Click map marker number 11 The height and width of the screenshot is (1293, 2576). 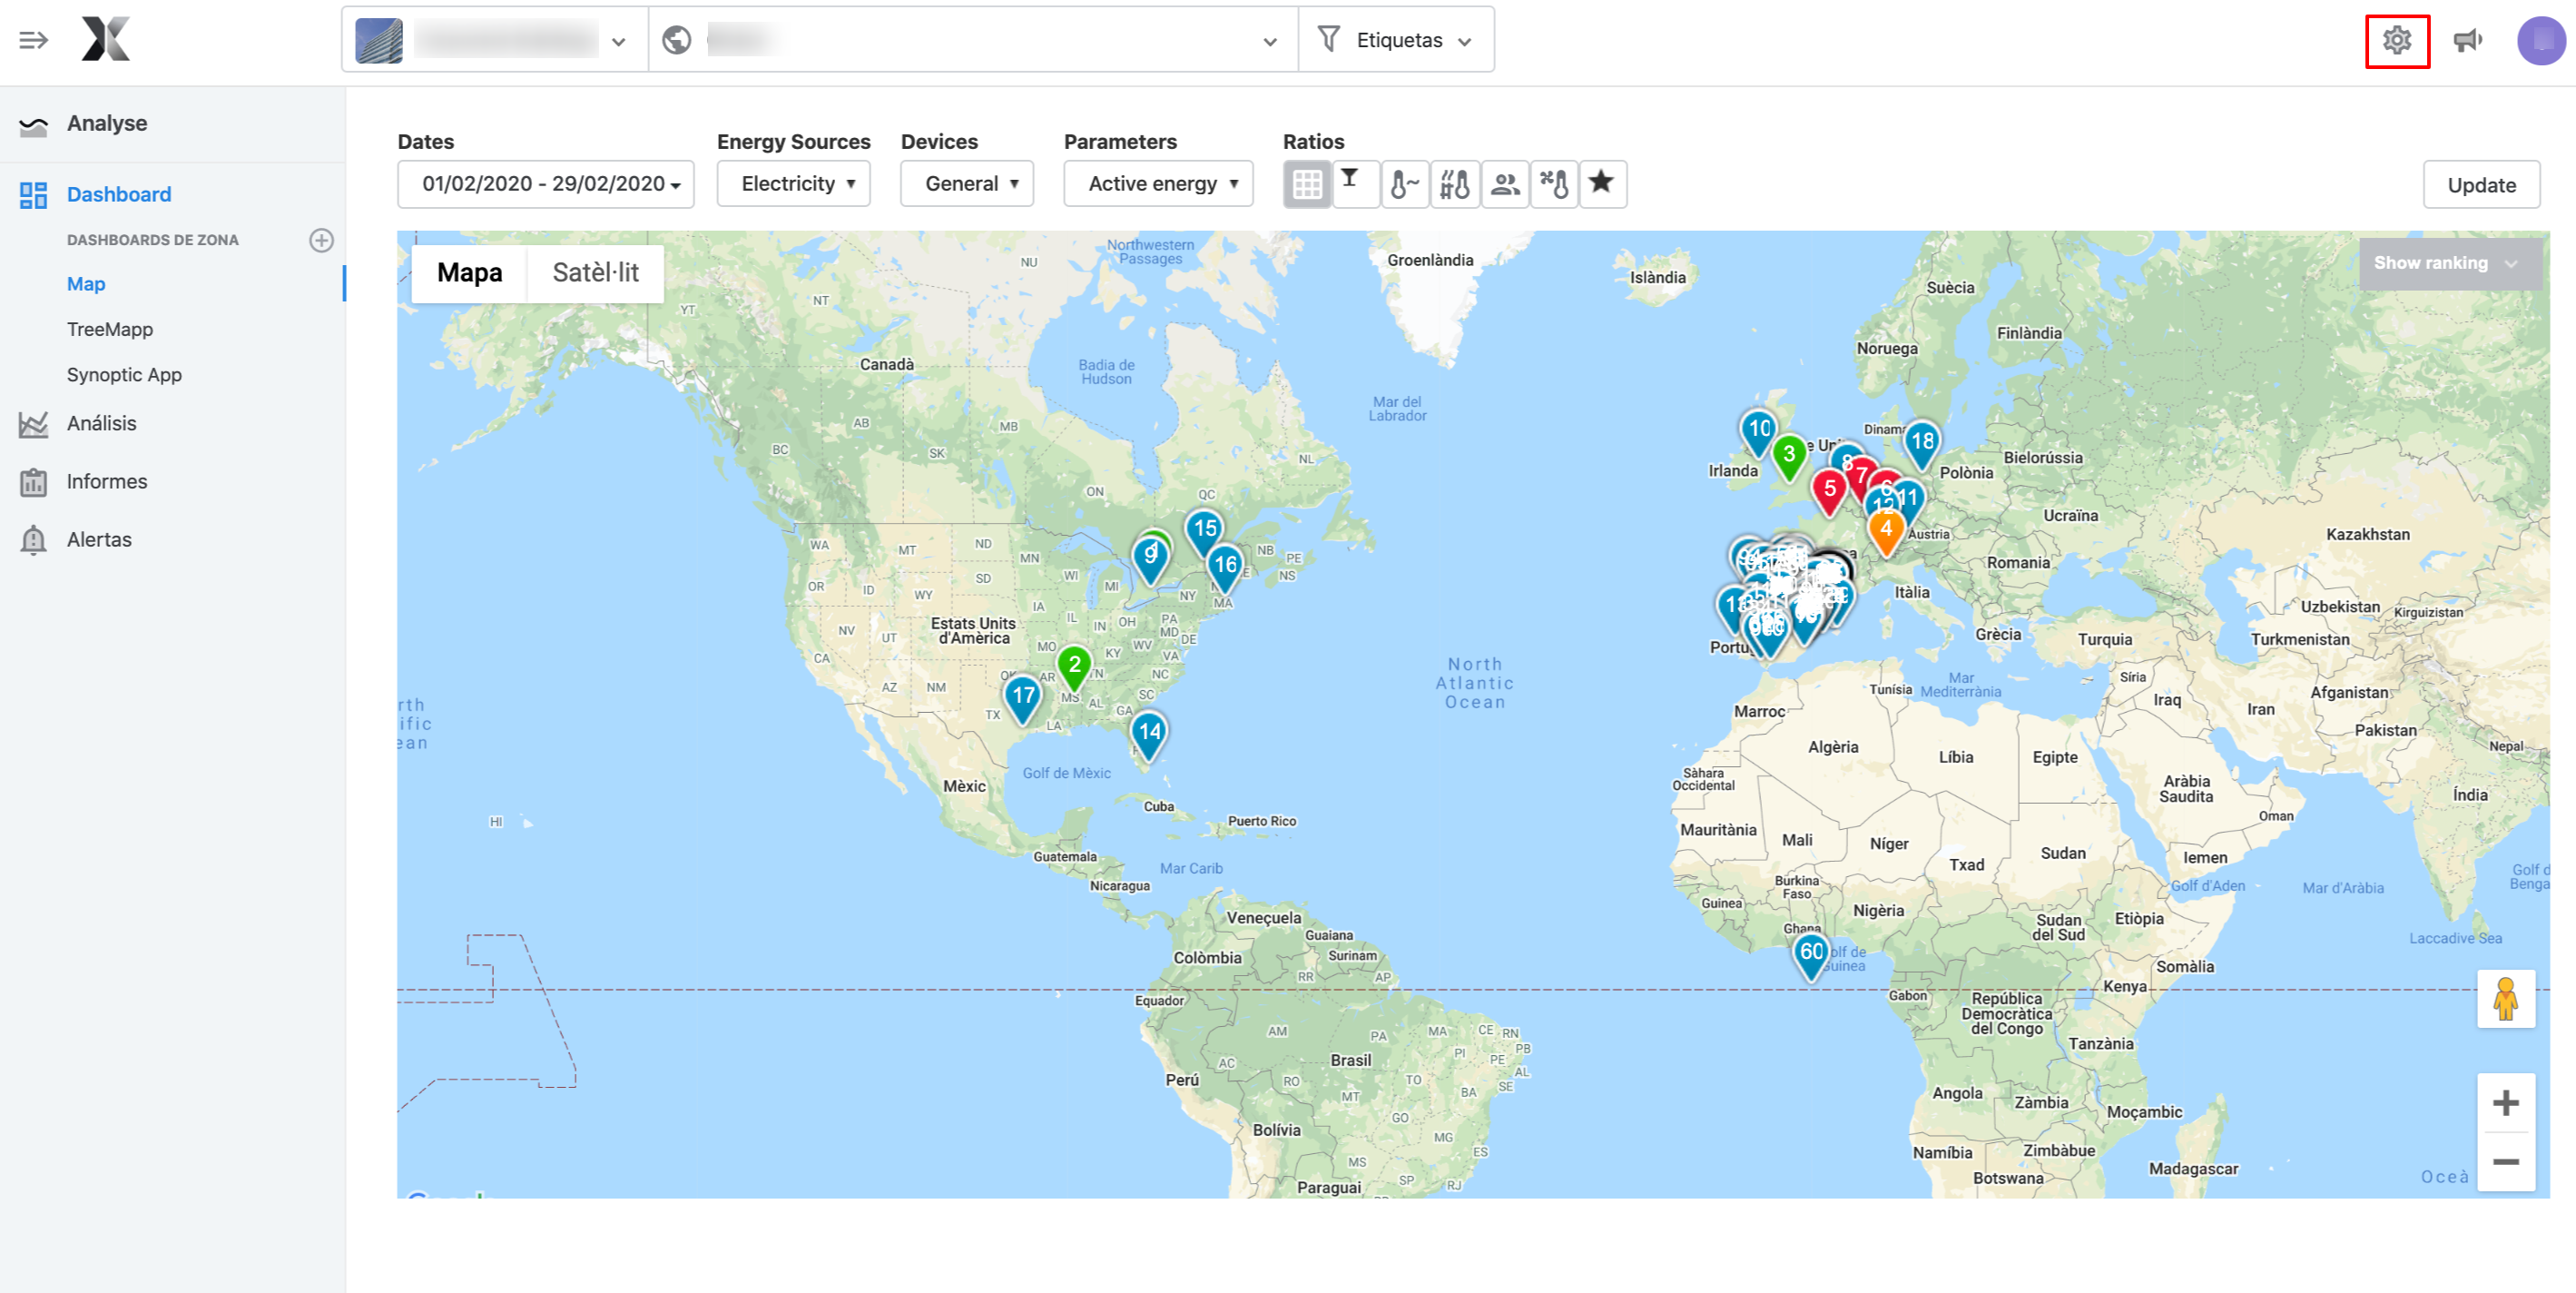point(1909,501)
